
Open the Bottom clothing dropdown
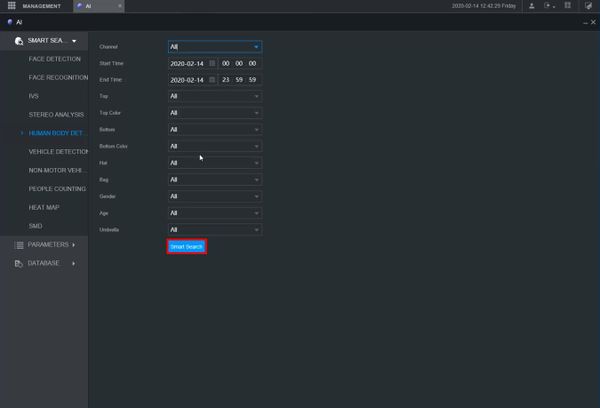pos(215,129)
